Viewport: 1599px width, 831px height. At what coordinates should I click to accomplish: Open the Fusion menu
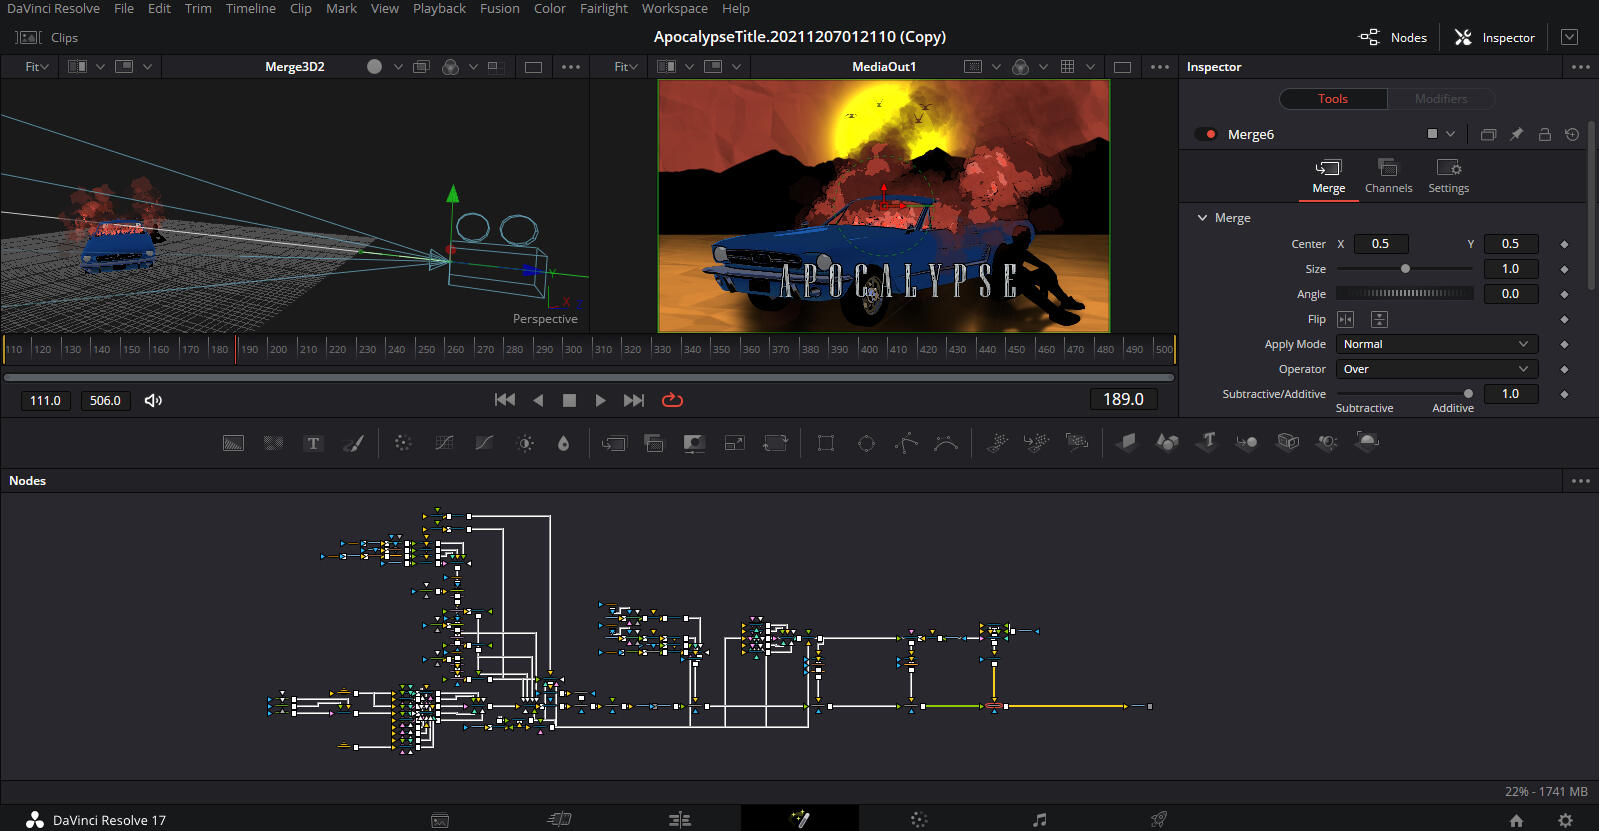click(x=499, y=8)
